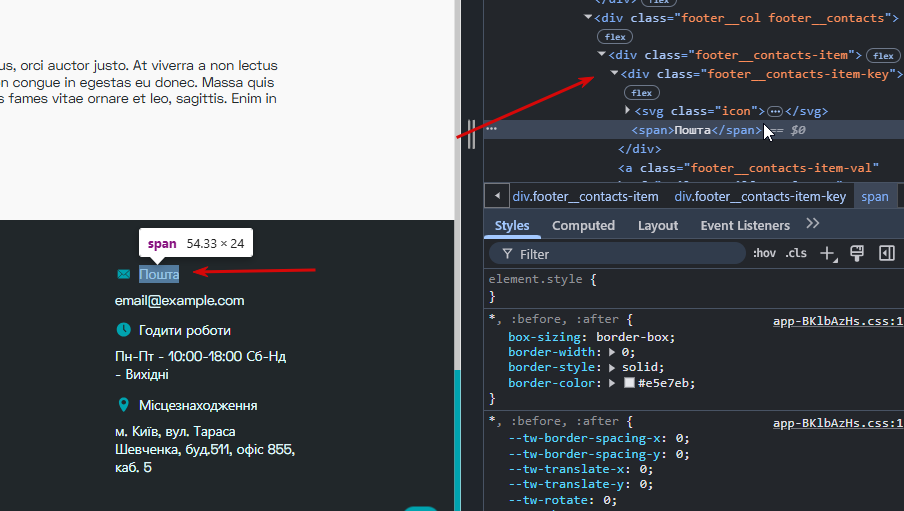Toggle the computed styles sidebar icon
This screenshot has width=904, height=511.
point(887,253)
